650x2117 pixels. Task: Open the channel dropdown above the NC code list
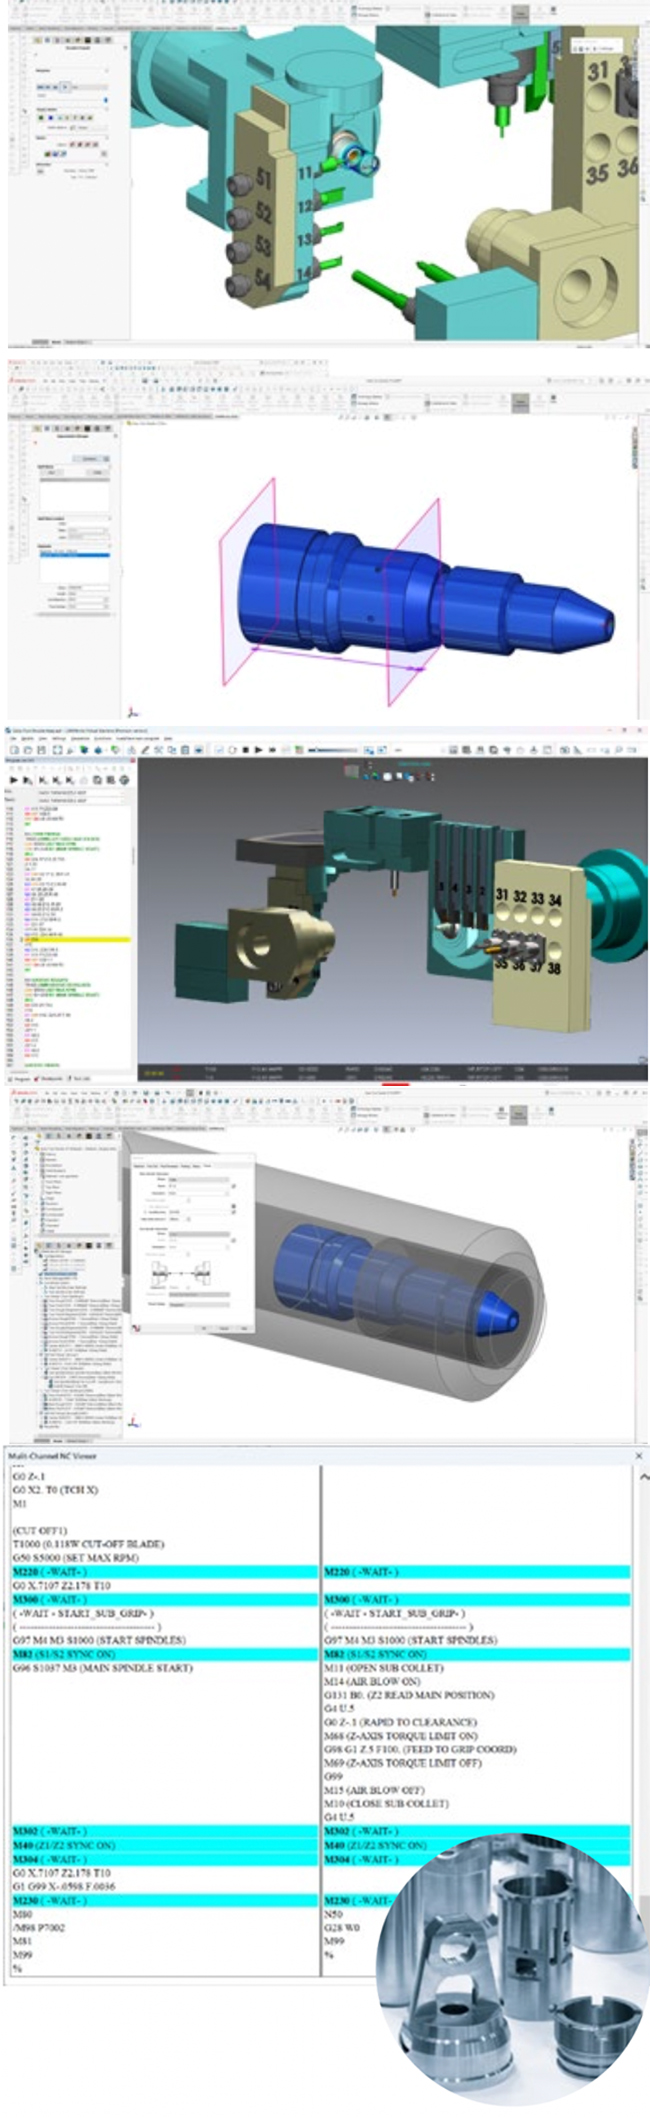tap(80, 792)
